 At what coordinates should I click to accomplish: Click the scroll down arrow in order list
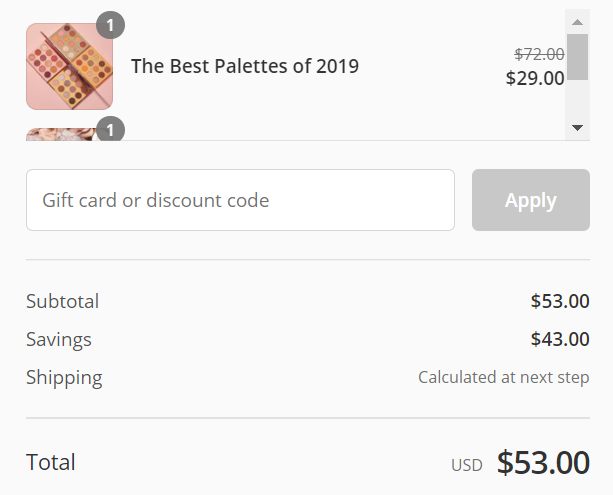577,127
